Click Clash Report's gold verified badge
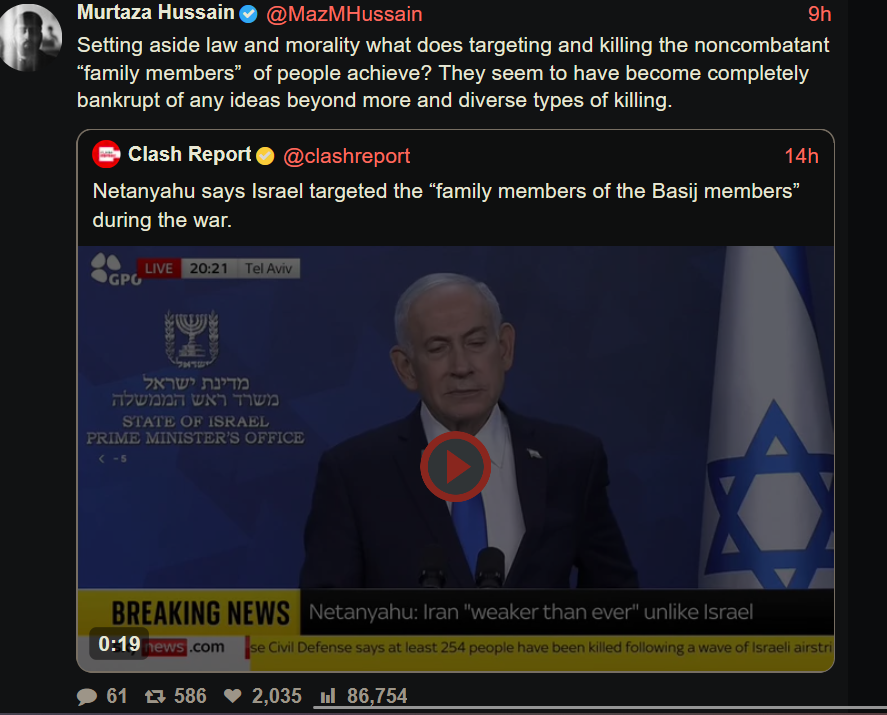This screenshot has width=887, height=715. 265,156
